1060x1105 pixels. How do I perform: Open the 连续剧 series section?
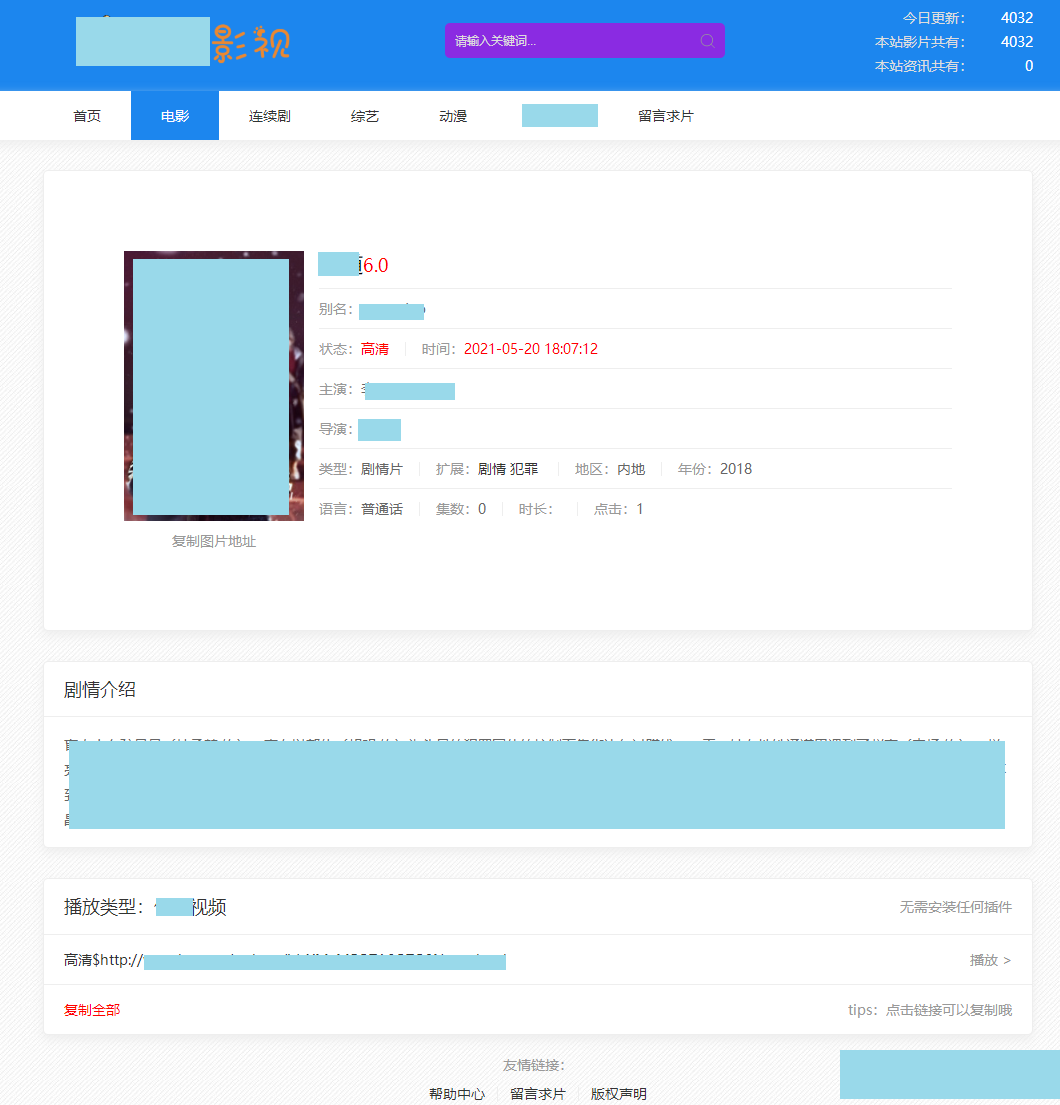(269, 115)
